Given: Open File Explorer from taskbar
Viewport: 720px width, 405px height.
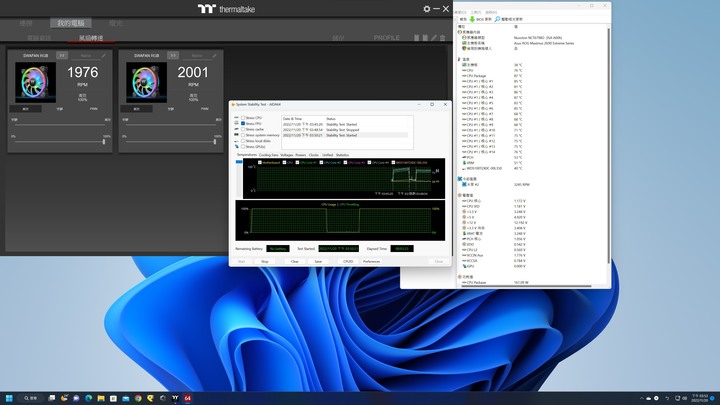Looking at the screenshot, I should click(101, 398).
